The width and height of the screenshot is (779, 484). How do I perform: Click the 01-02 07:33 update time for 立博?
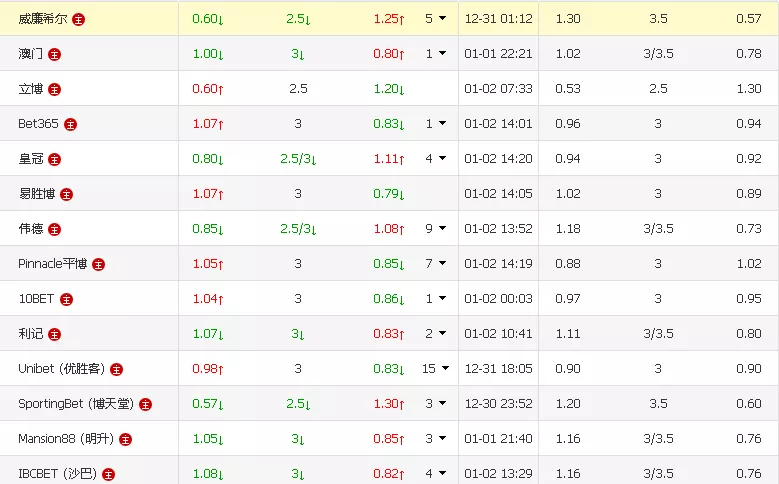tap(498, 89)
